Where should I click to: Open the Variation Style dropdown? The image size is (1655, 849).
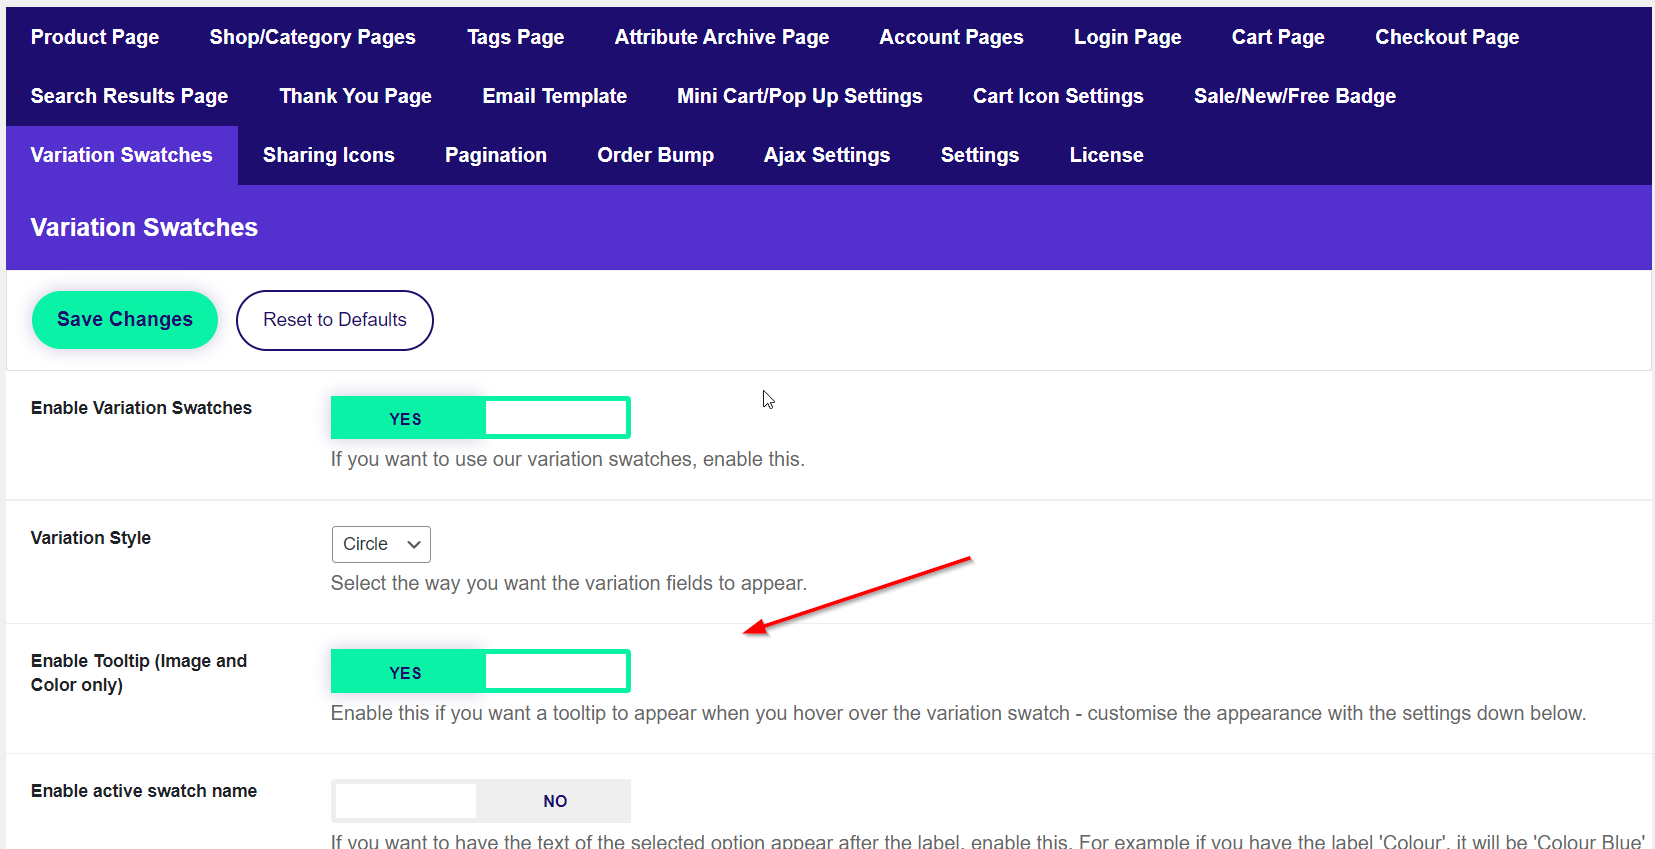[381, 544]
